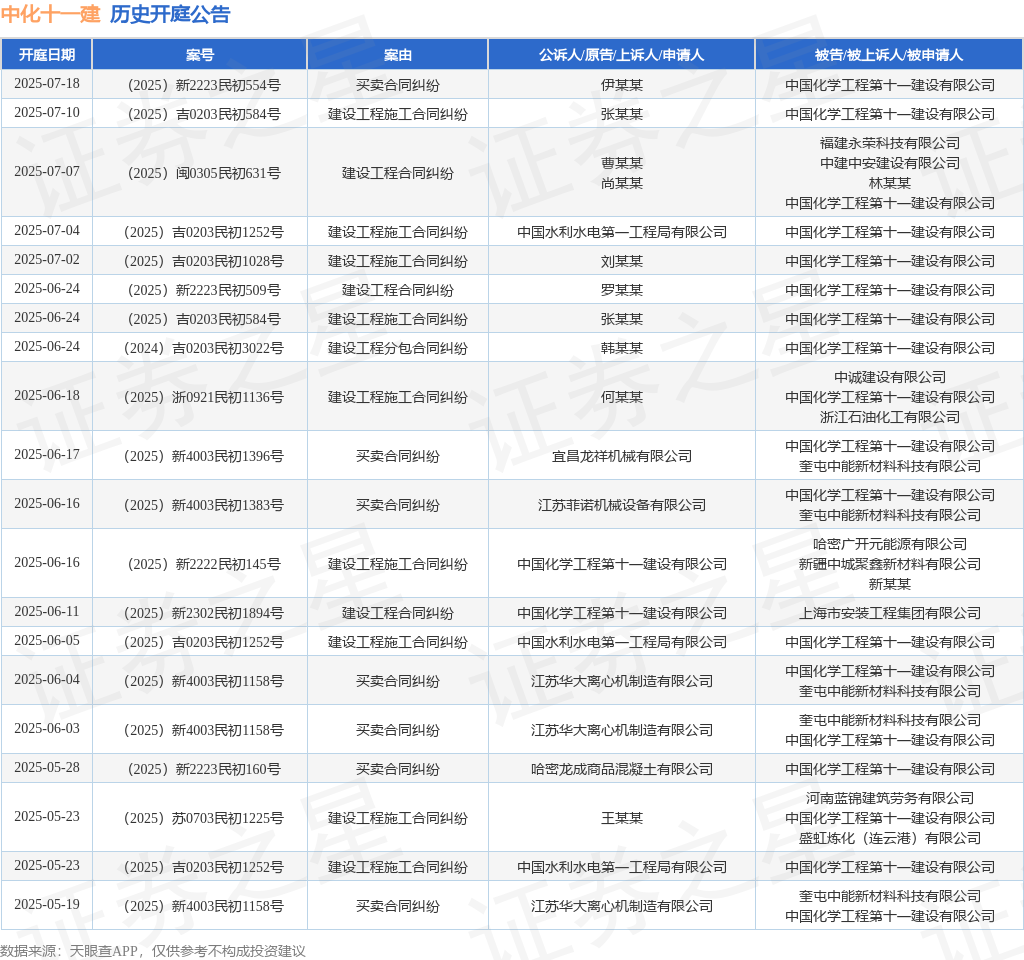Click defendant 中建中安建设有限公司
Screen dimensions: 1024x960
[x=889, y=163]
